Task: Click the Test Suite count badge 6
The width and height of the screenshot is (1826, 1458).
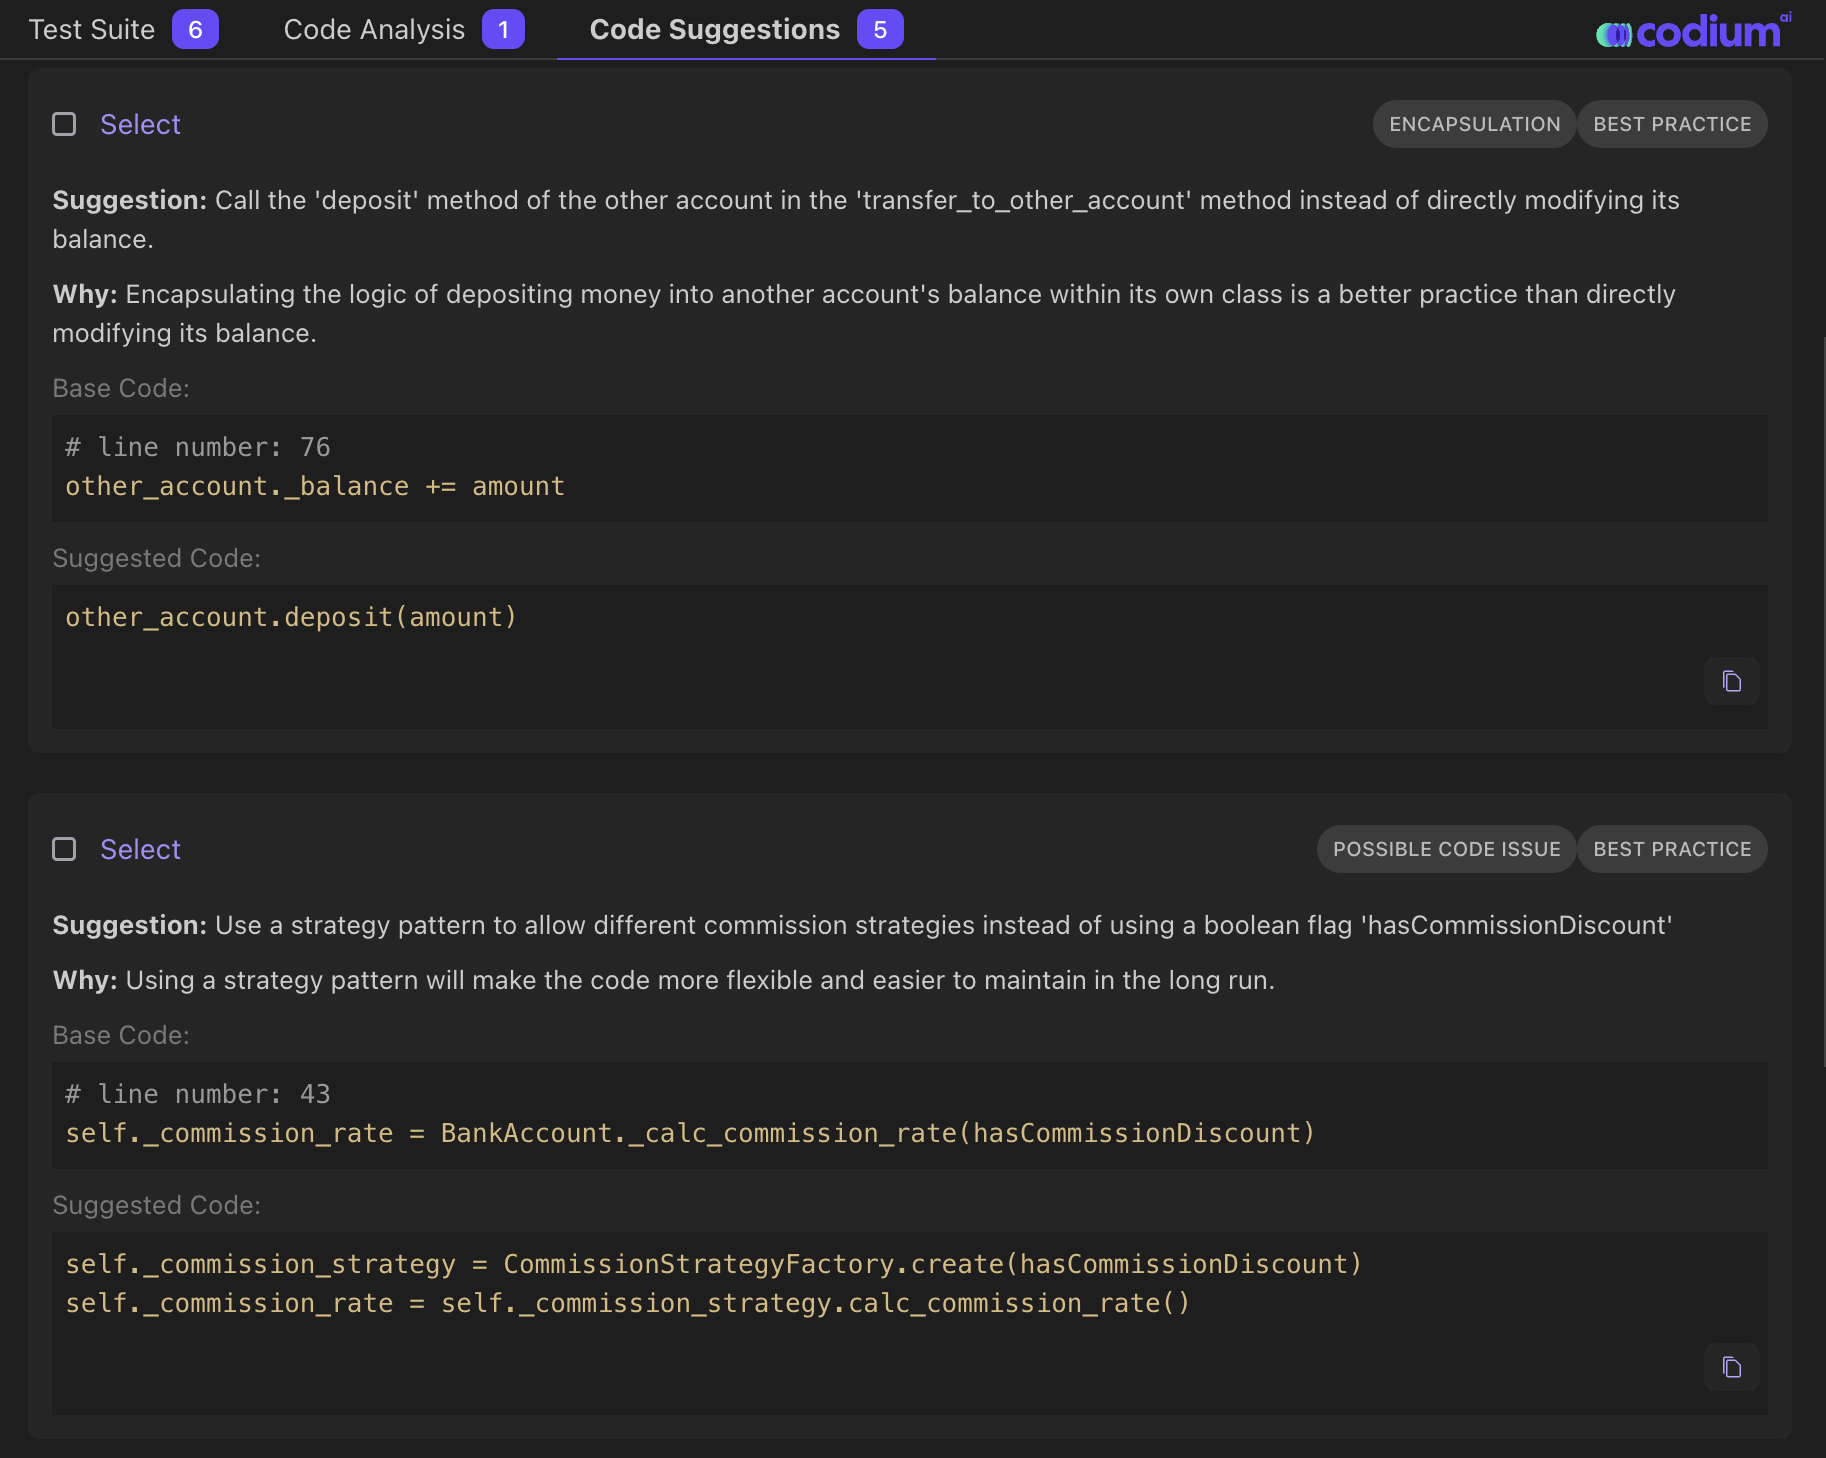Action: tap(195, 30)
